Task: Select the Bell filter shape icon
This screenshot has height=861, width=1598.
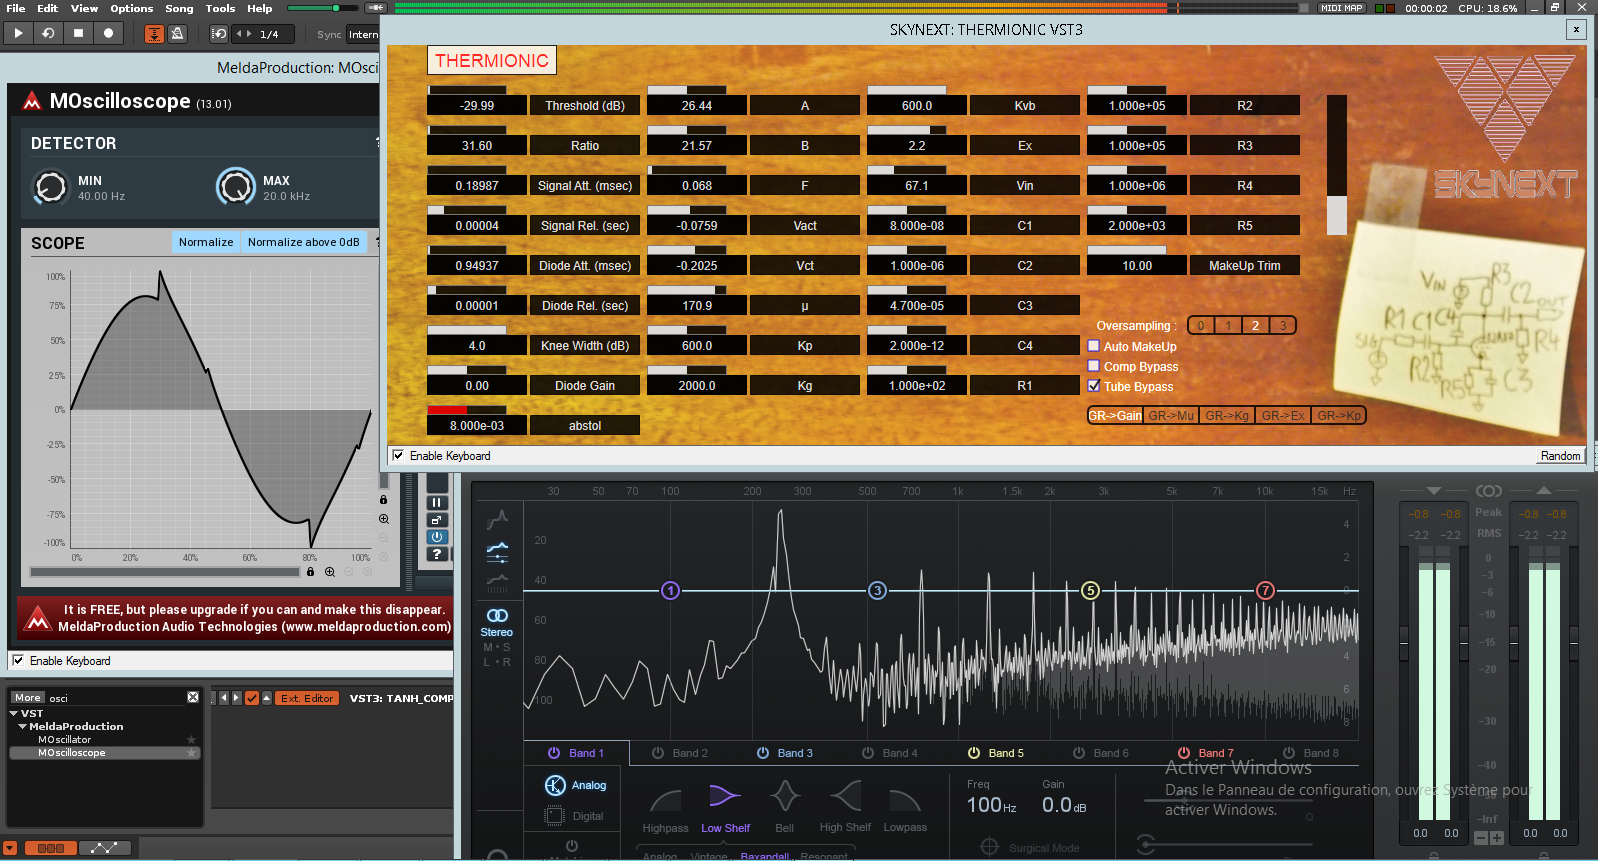Action: point(785,797)
